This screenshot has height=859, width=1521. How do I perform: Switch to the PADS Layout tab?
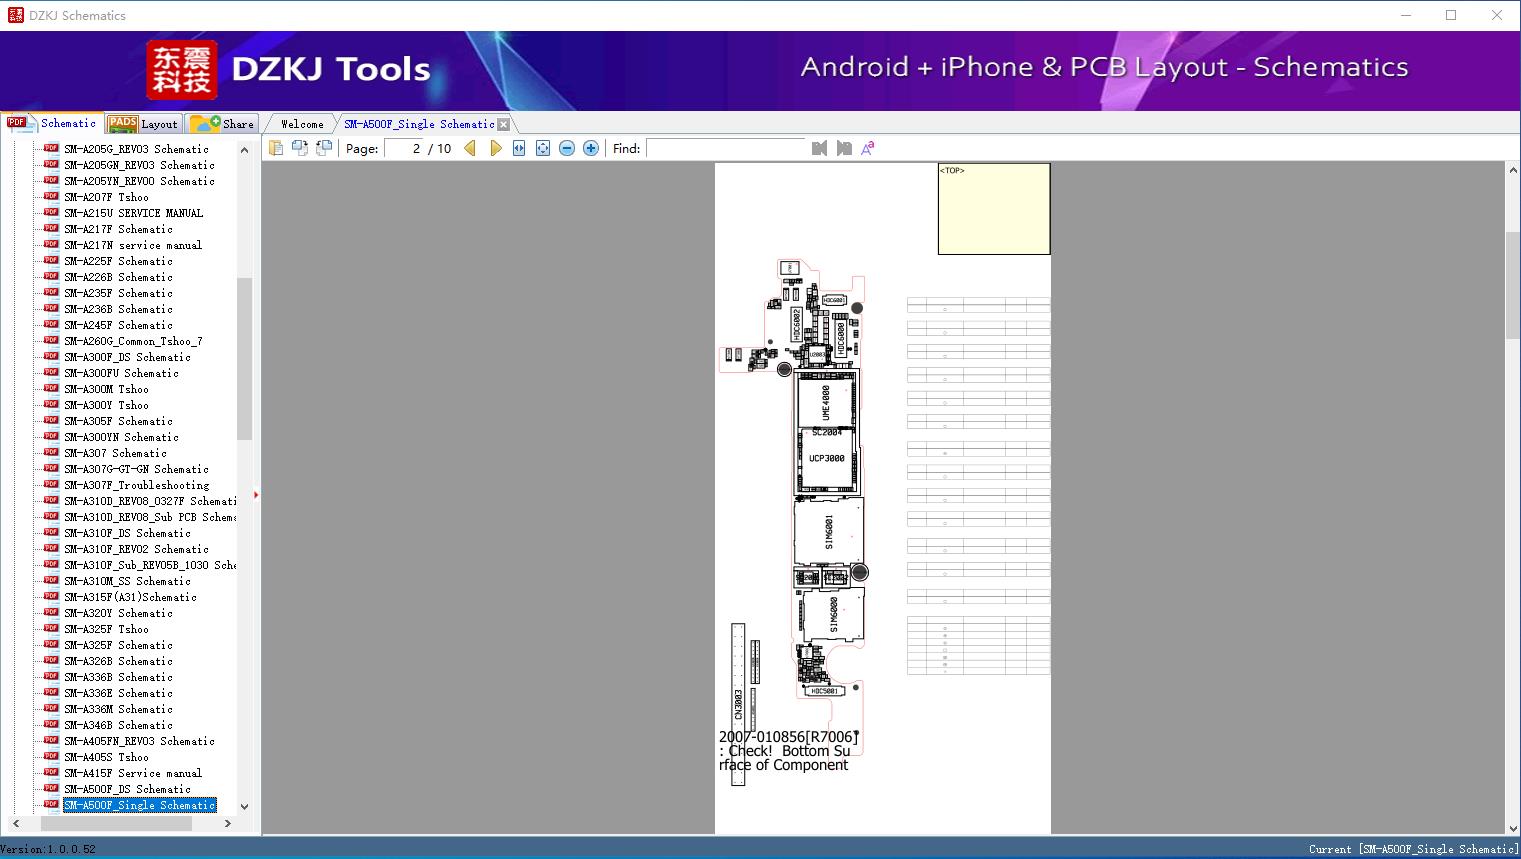pyautogui.click(x=142, y=124)
